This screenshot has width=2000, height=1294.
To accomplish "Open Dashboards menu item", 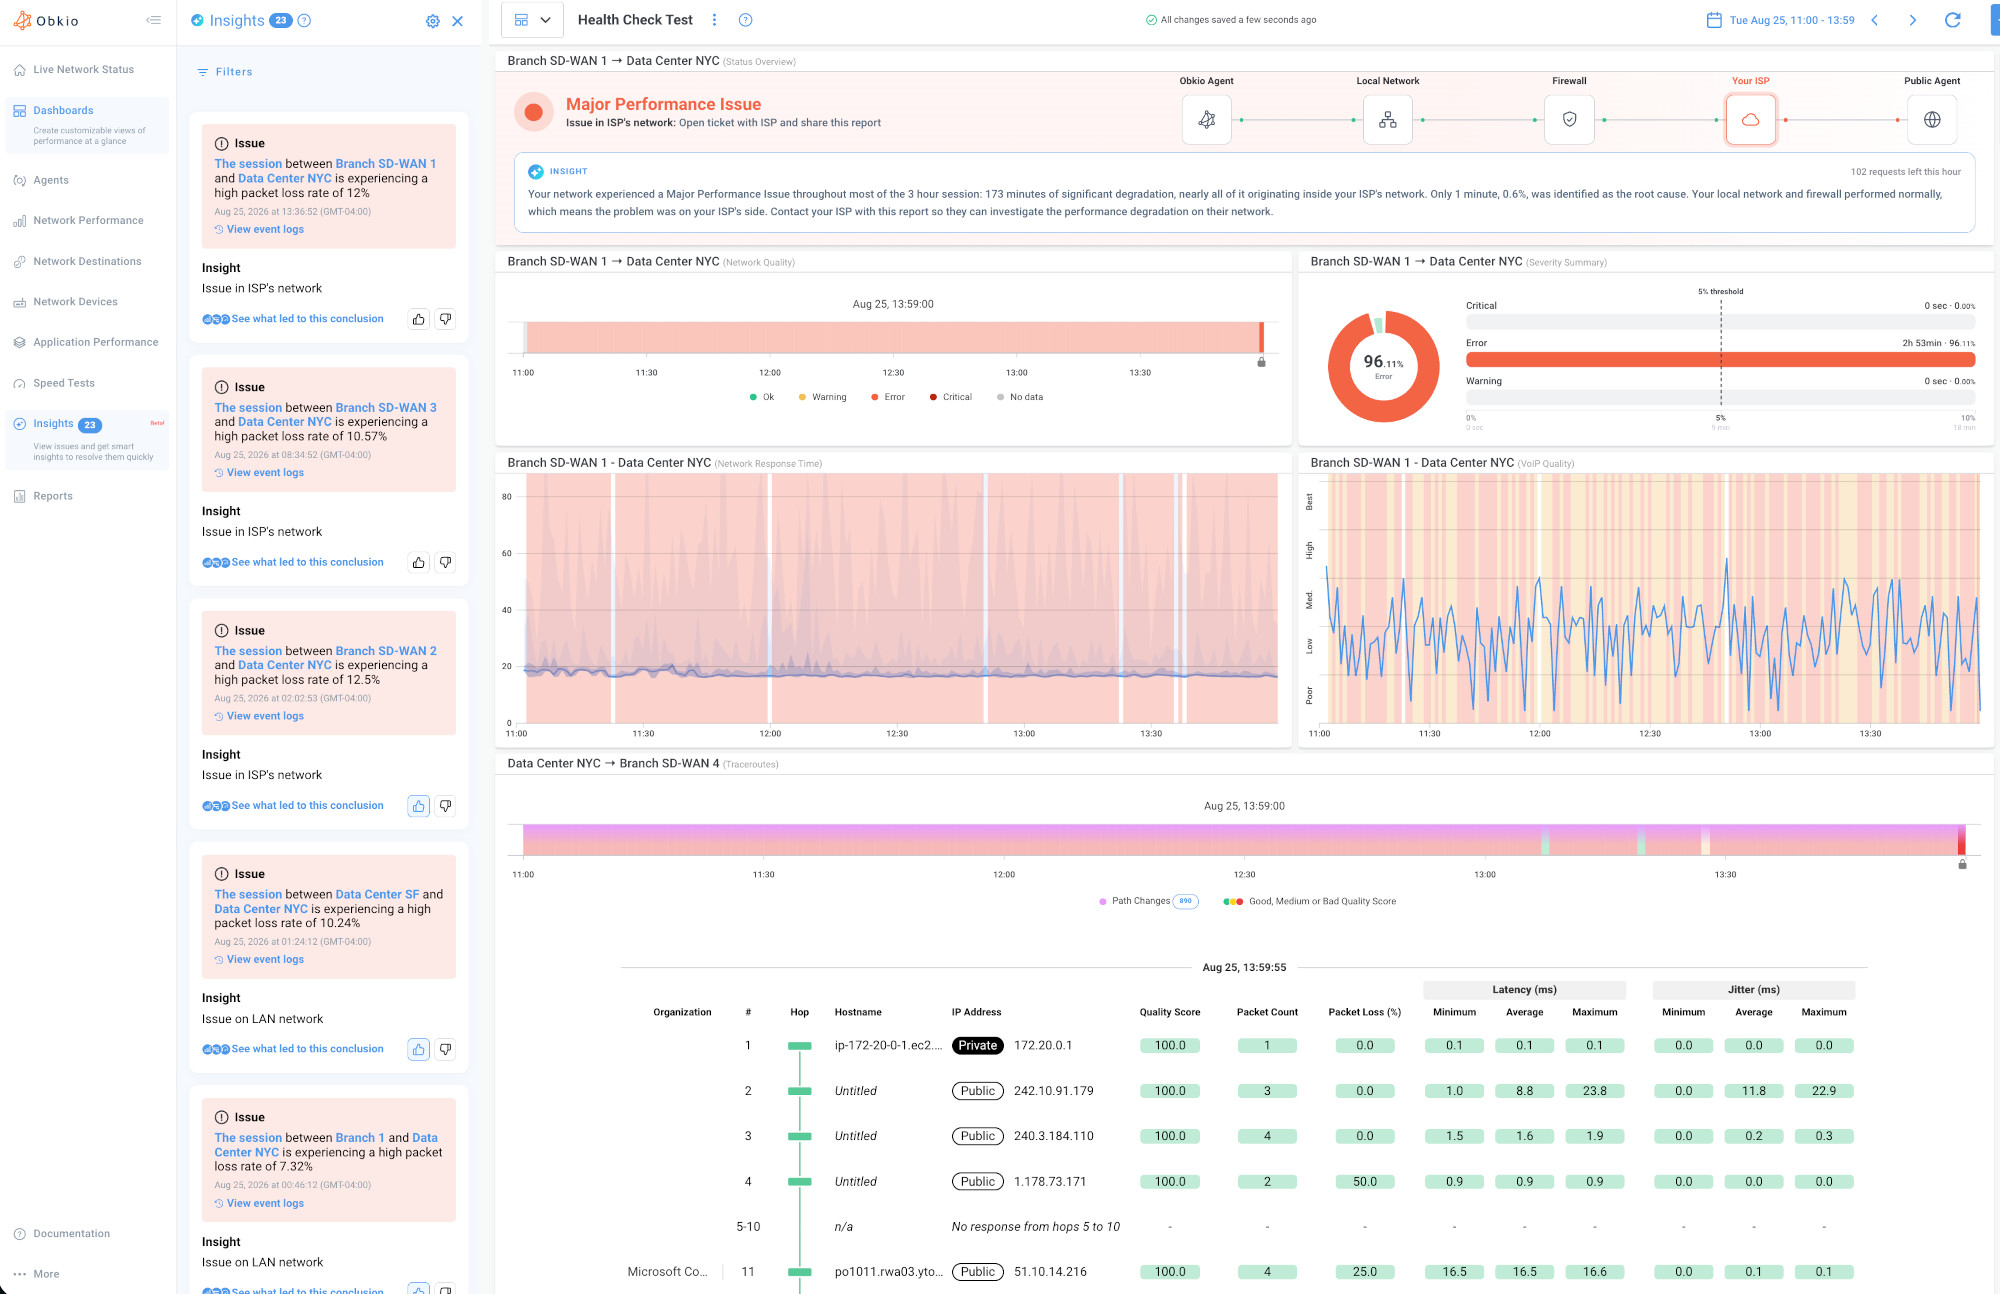I will 63,111.
